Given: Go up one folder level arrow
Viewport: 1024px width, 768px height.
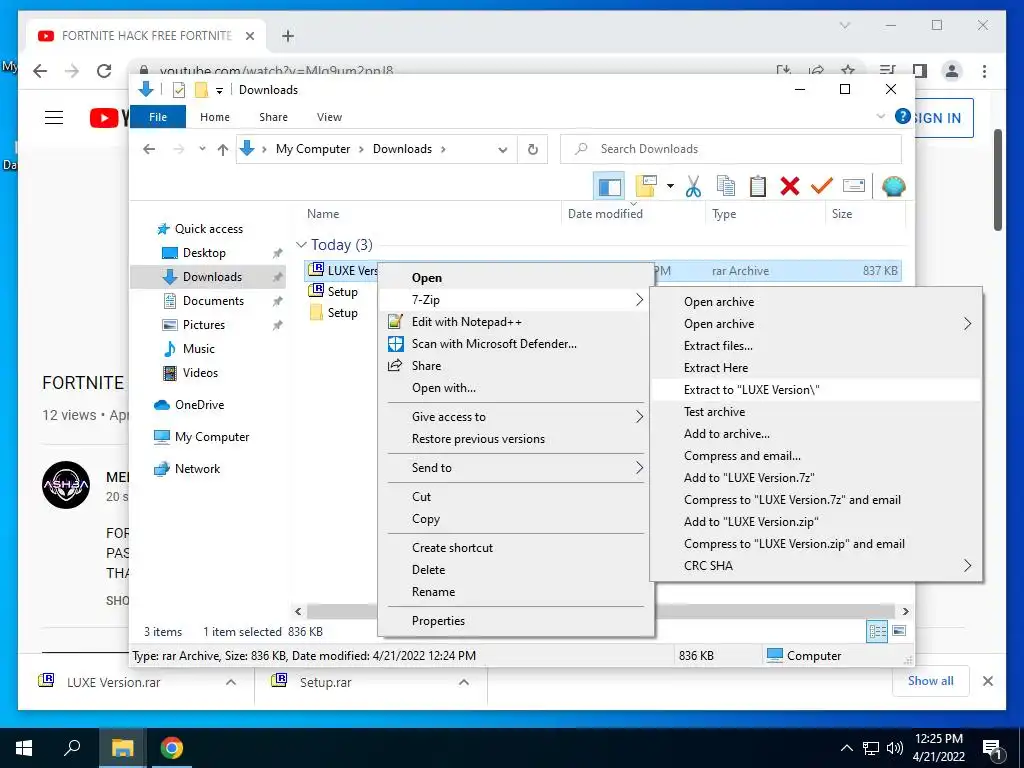Looking at the screenshot, I should pos(223,150).
